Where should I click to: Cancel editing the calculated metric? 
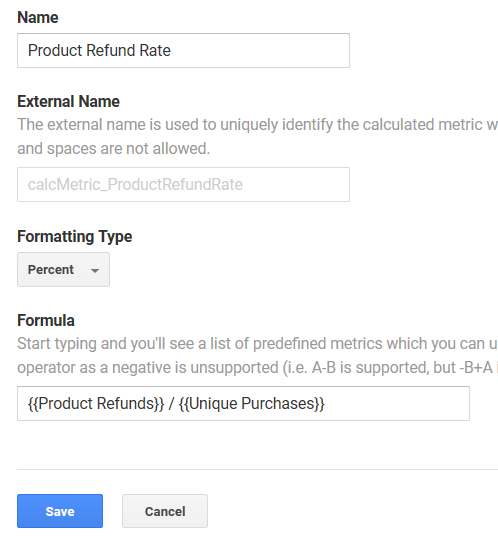tap(165, 511)
